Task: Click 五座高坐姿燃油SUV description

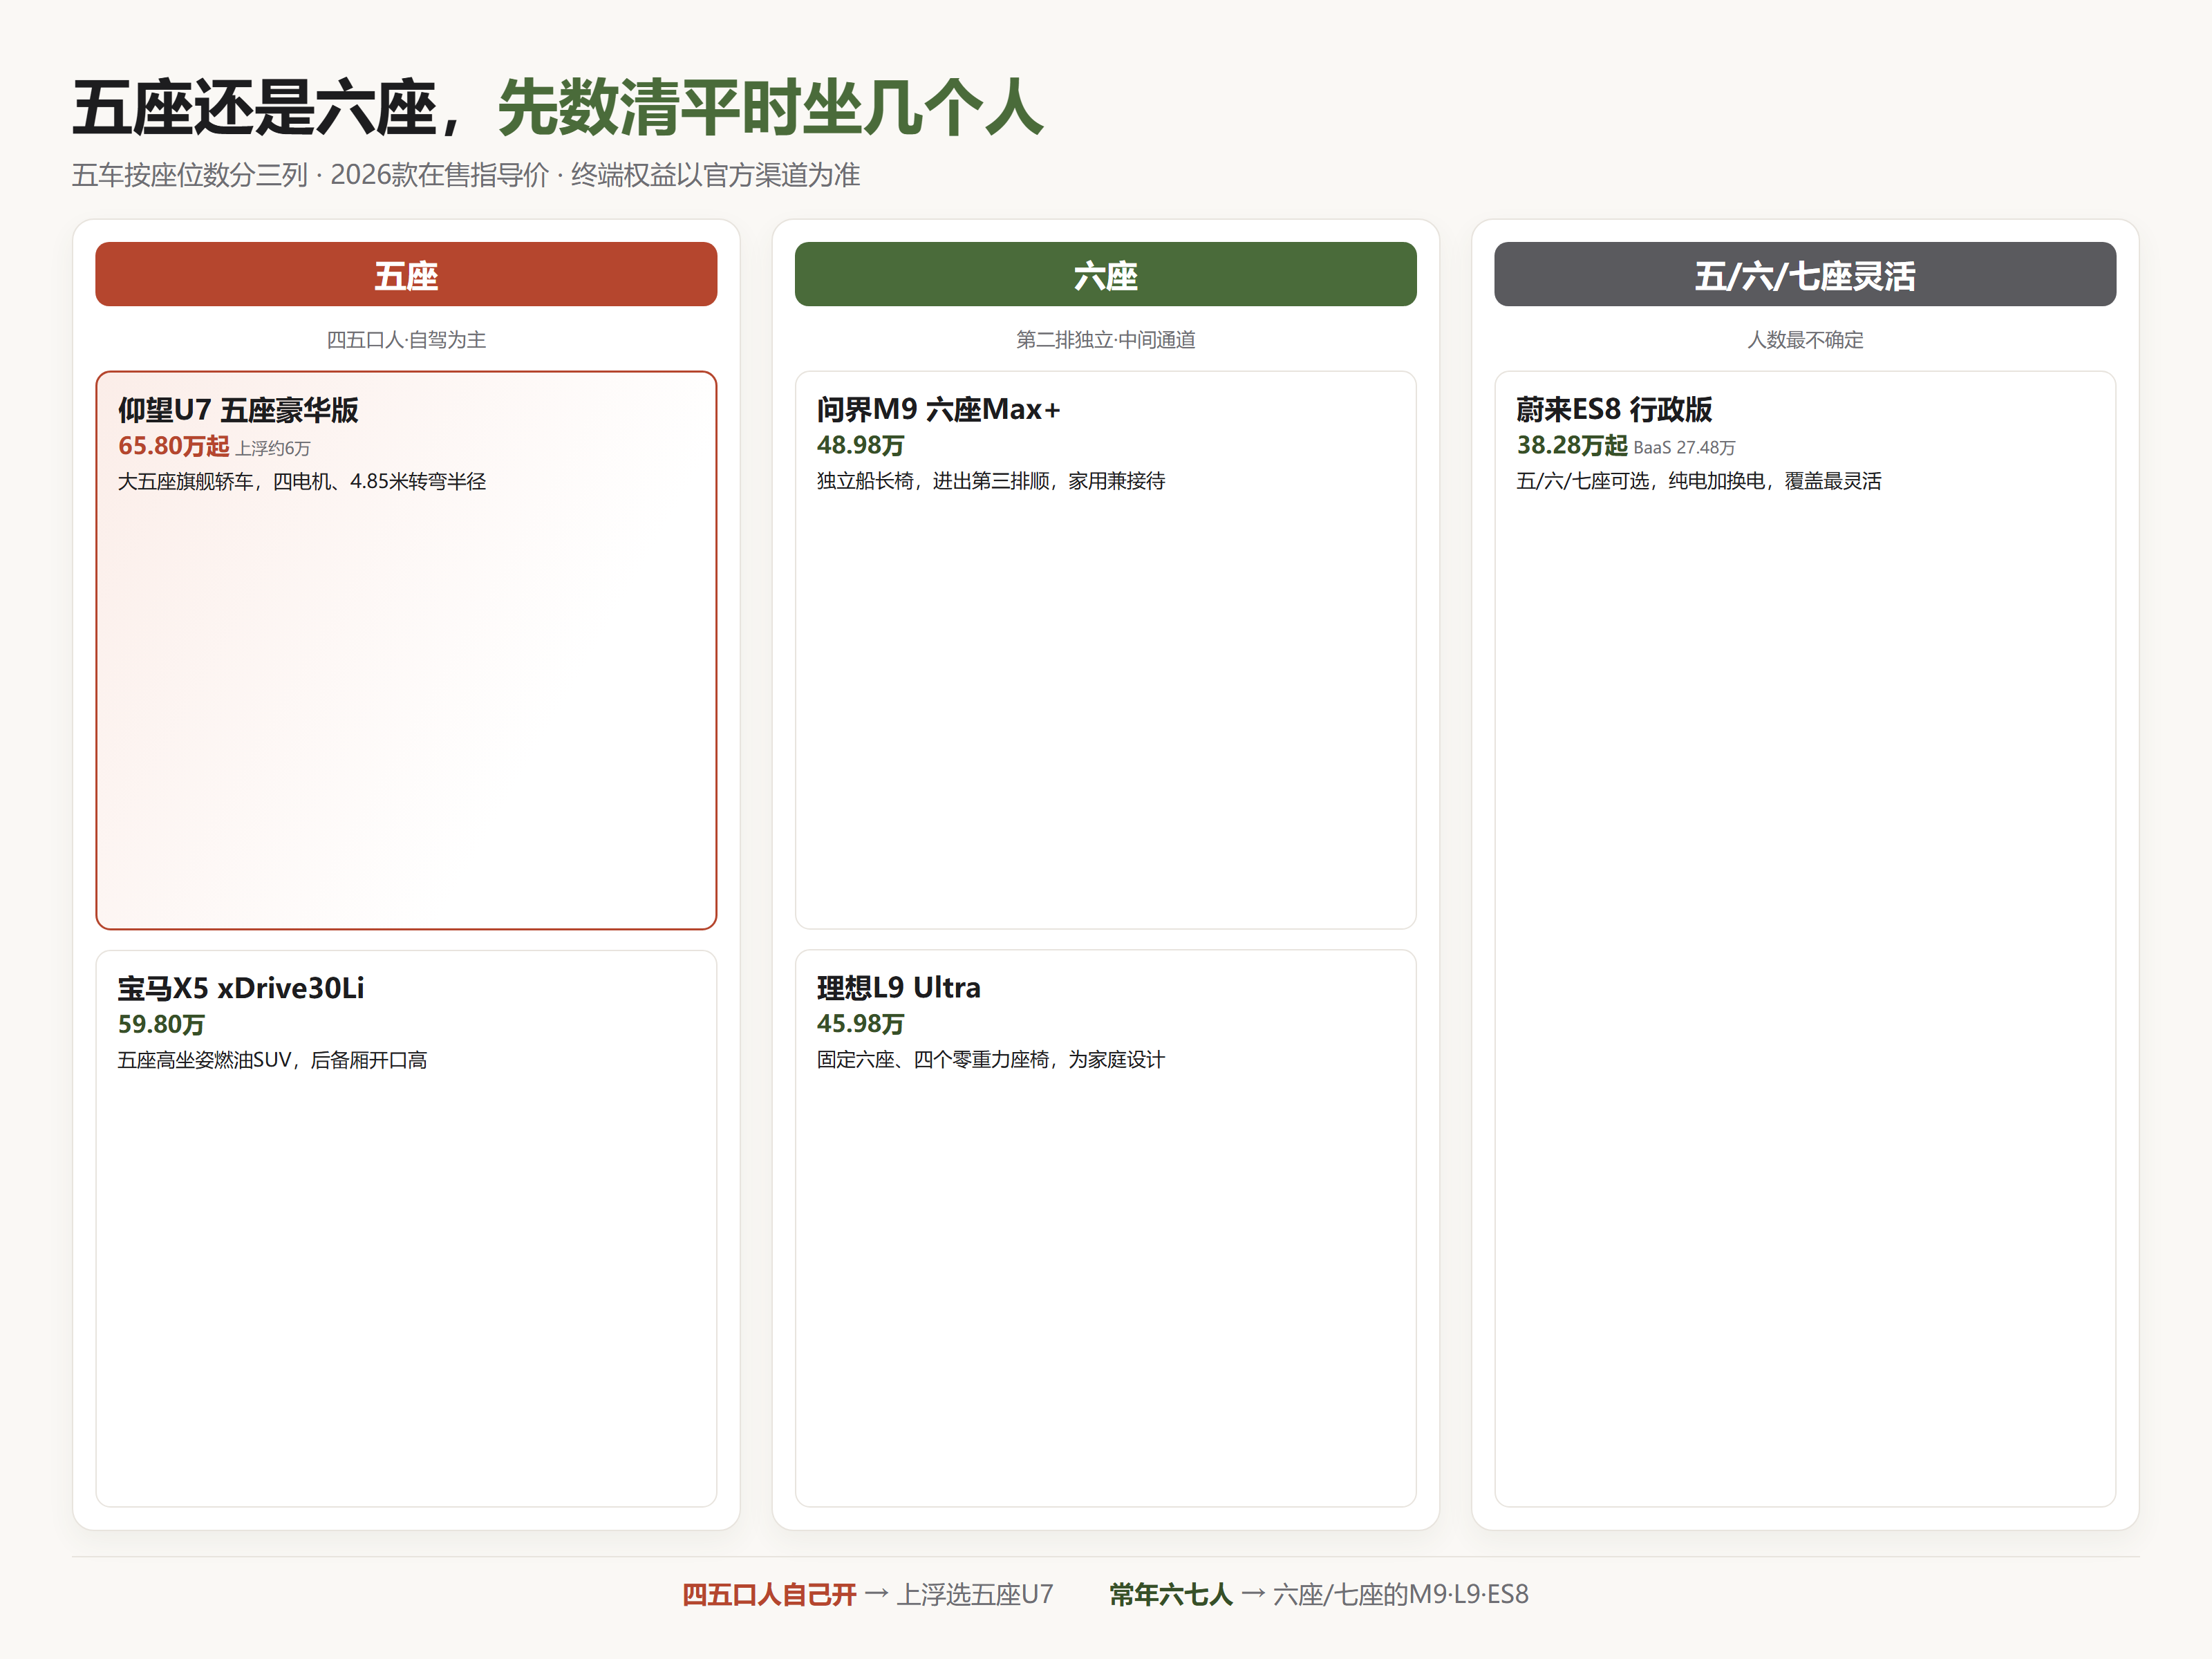Action: (272, 1060)
